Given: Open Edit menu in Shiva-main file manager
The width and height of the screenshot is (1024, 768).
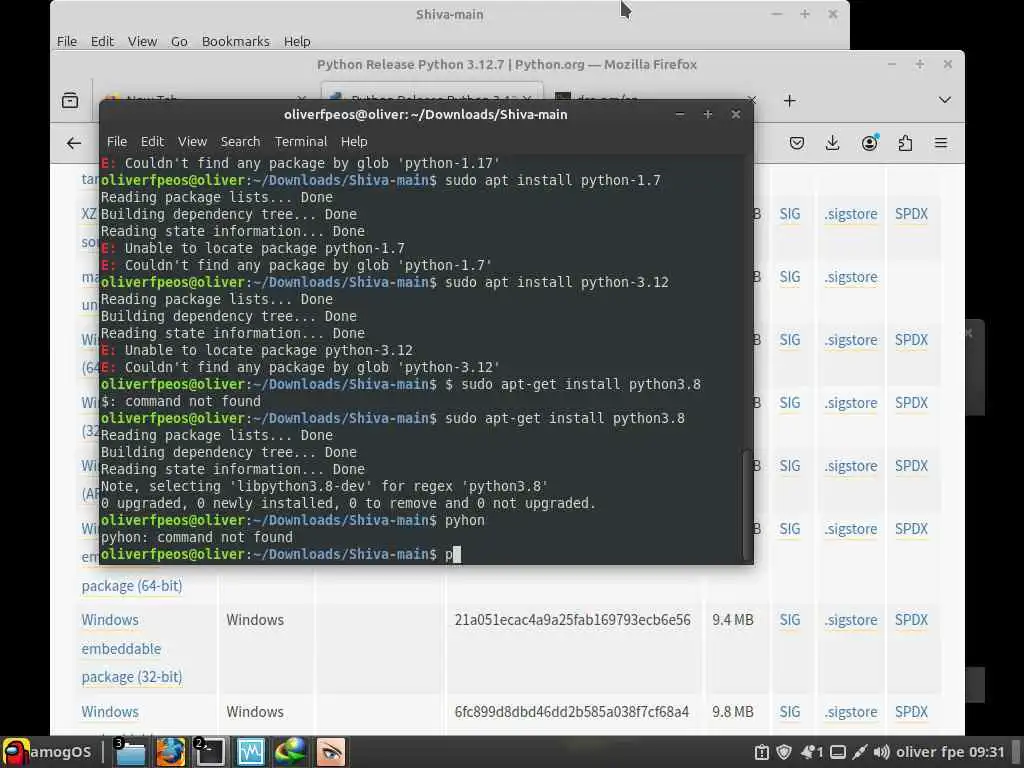Looking at the screenshot, I should click(x=102, y=41).
